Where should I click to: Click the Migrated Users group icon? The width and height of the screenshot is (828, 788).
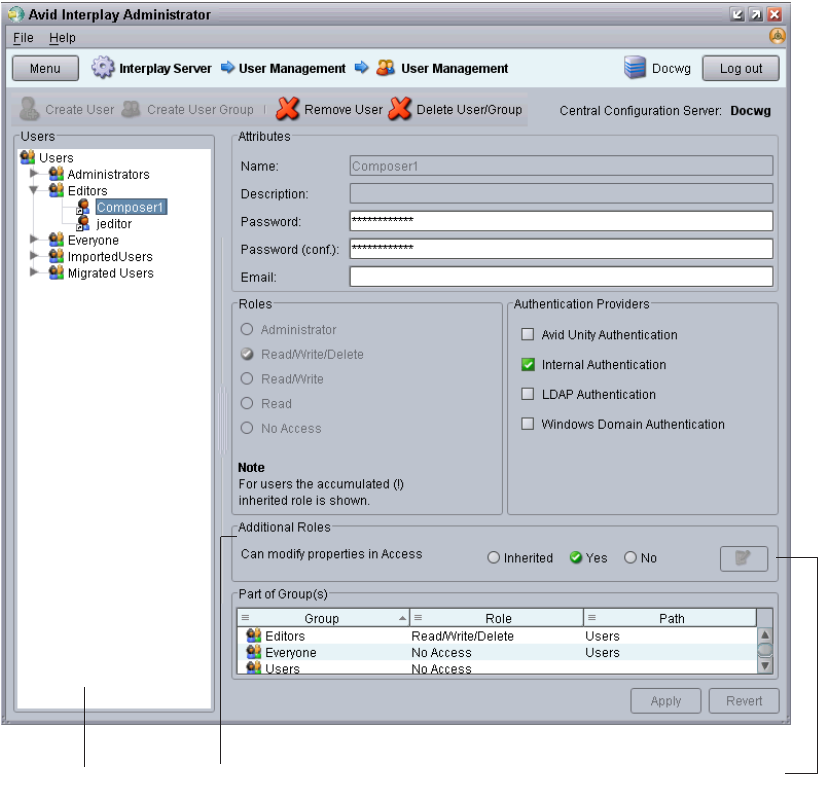(x=56, y=272)
